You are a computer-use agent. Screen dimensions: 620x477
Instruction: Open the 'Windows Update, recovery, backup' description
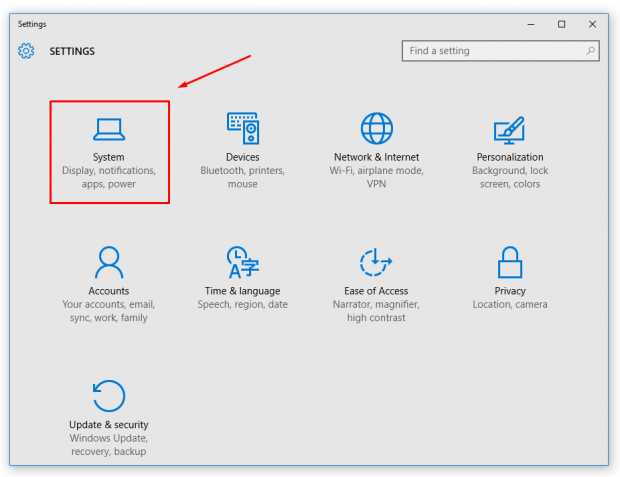coord(108,445)
